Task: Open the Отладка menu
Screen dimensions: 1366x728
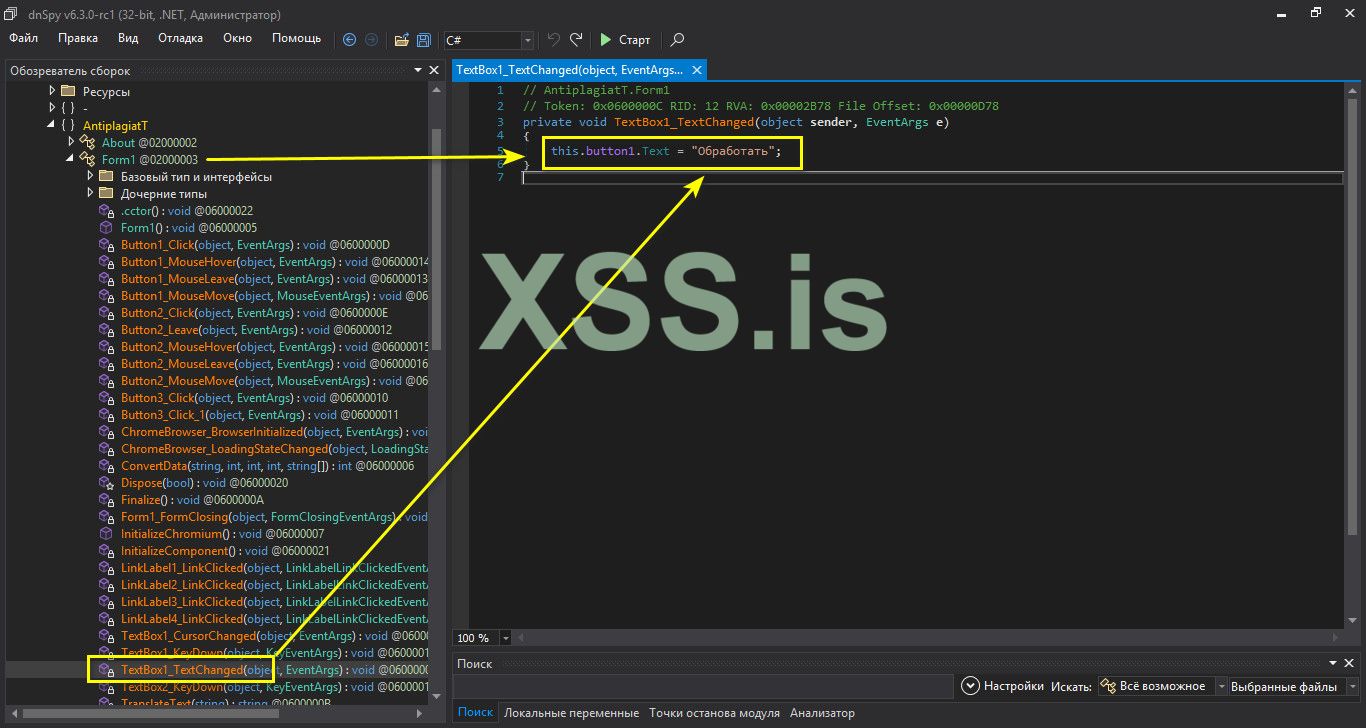Action: [180, 38]
